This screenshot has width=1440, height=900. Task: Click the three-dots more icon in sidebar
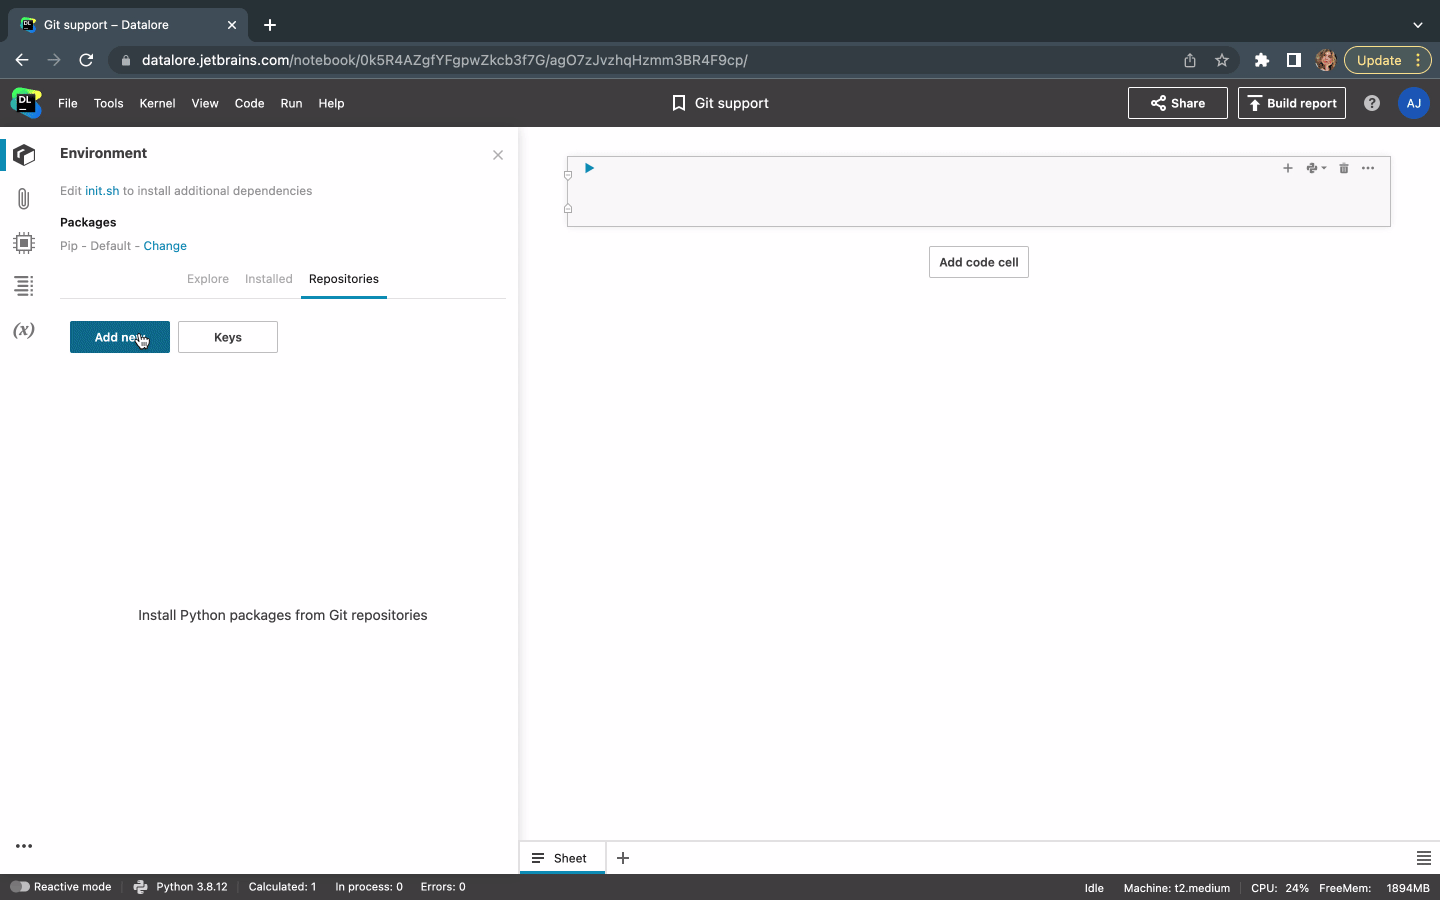point(24,846)
